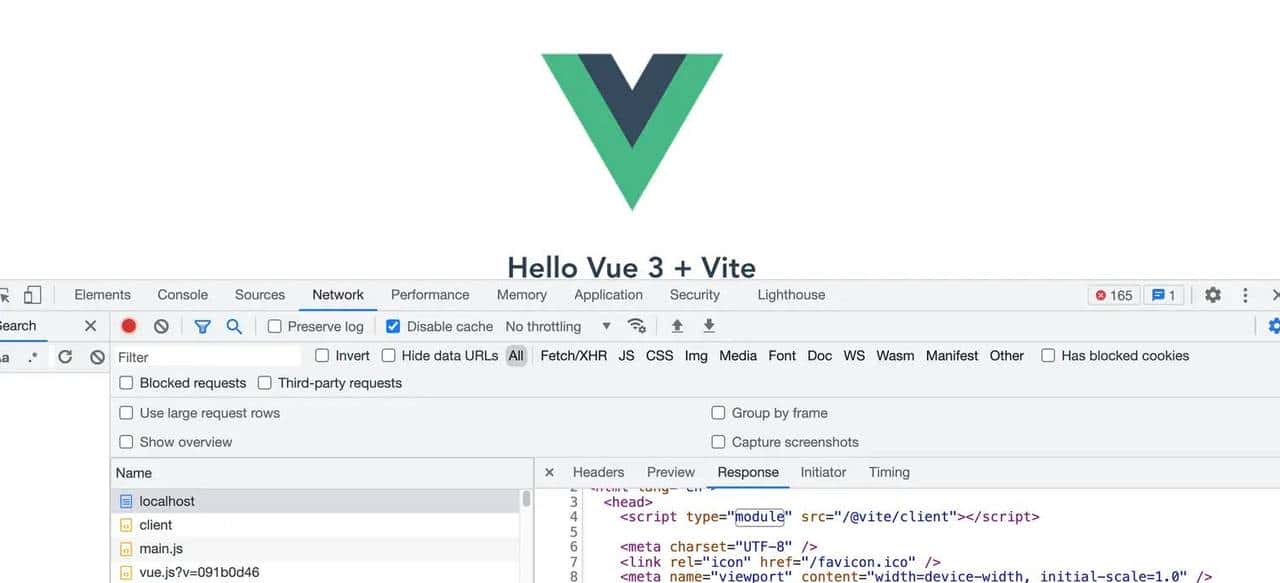Stop recording network log (red dot)
The height and width of the screenshot is (583, 1280).
point(129,326)
